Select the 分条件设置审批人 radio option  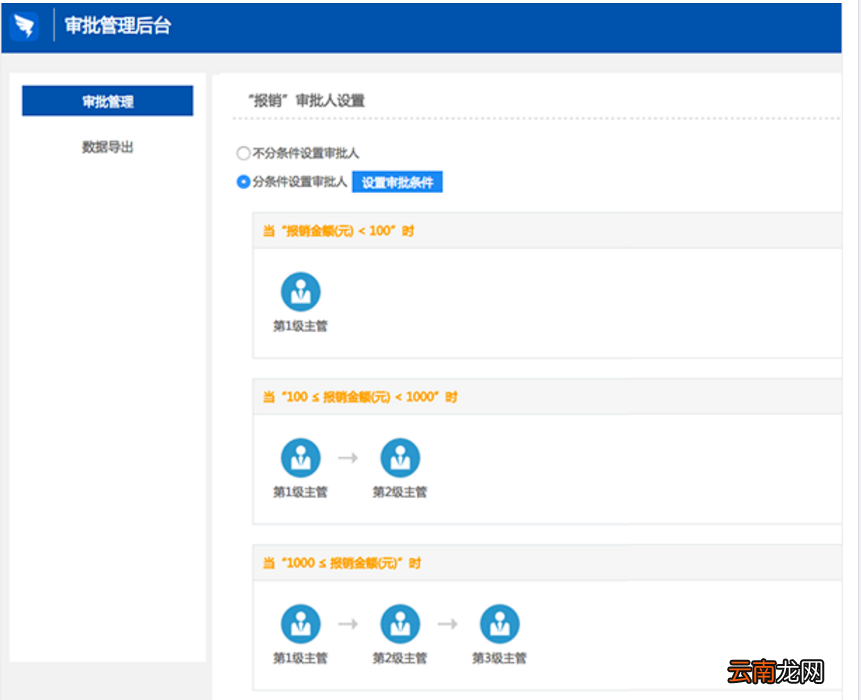click(243, 182)
